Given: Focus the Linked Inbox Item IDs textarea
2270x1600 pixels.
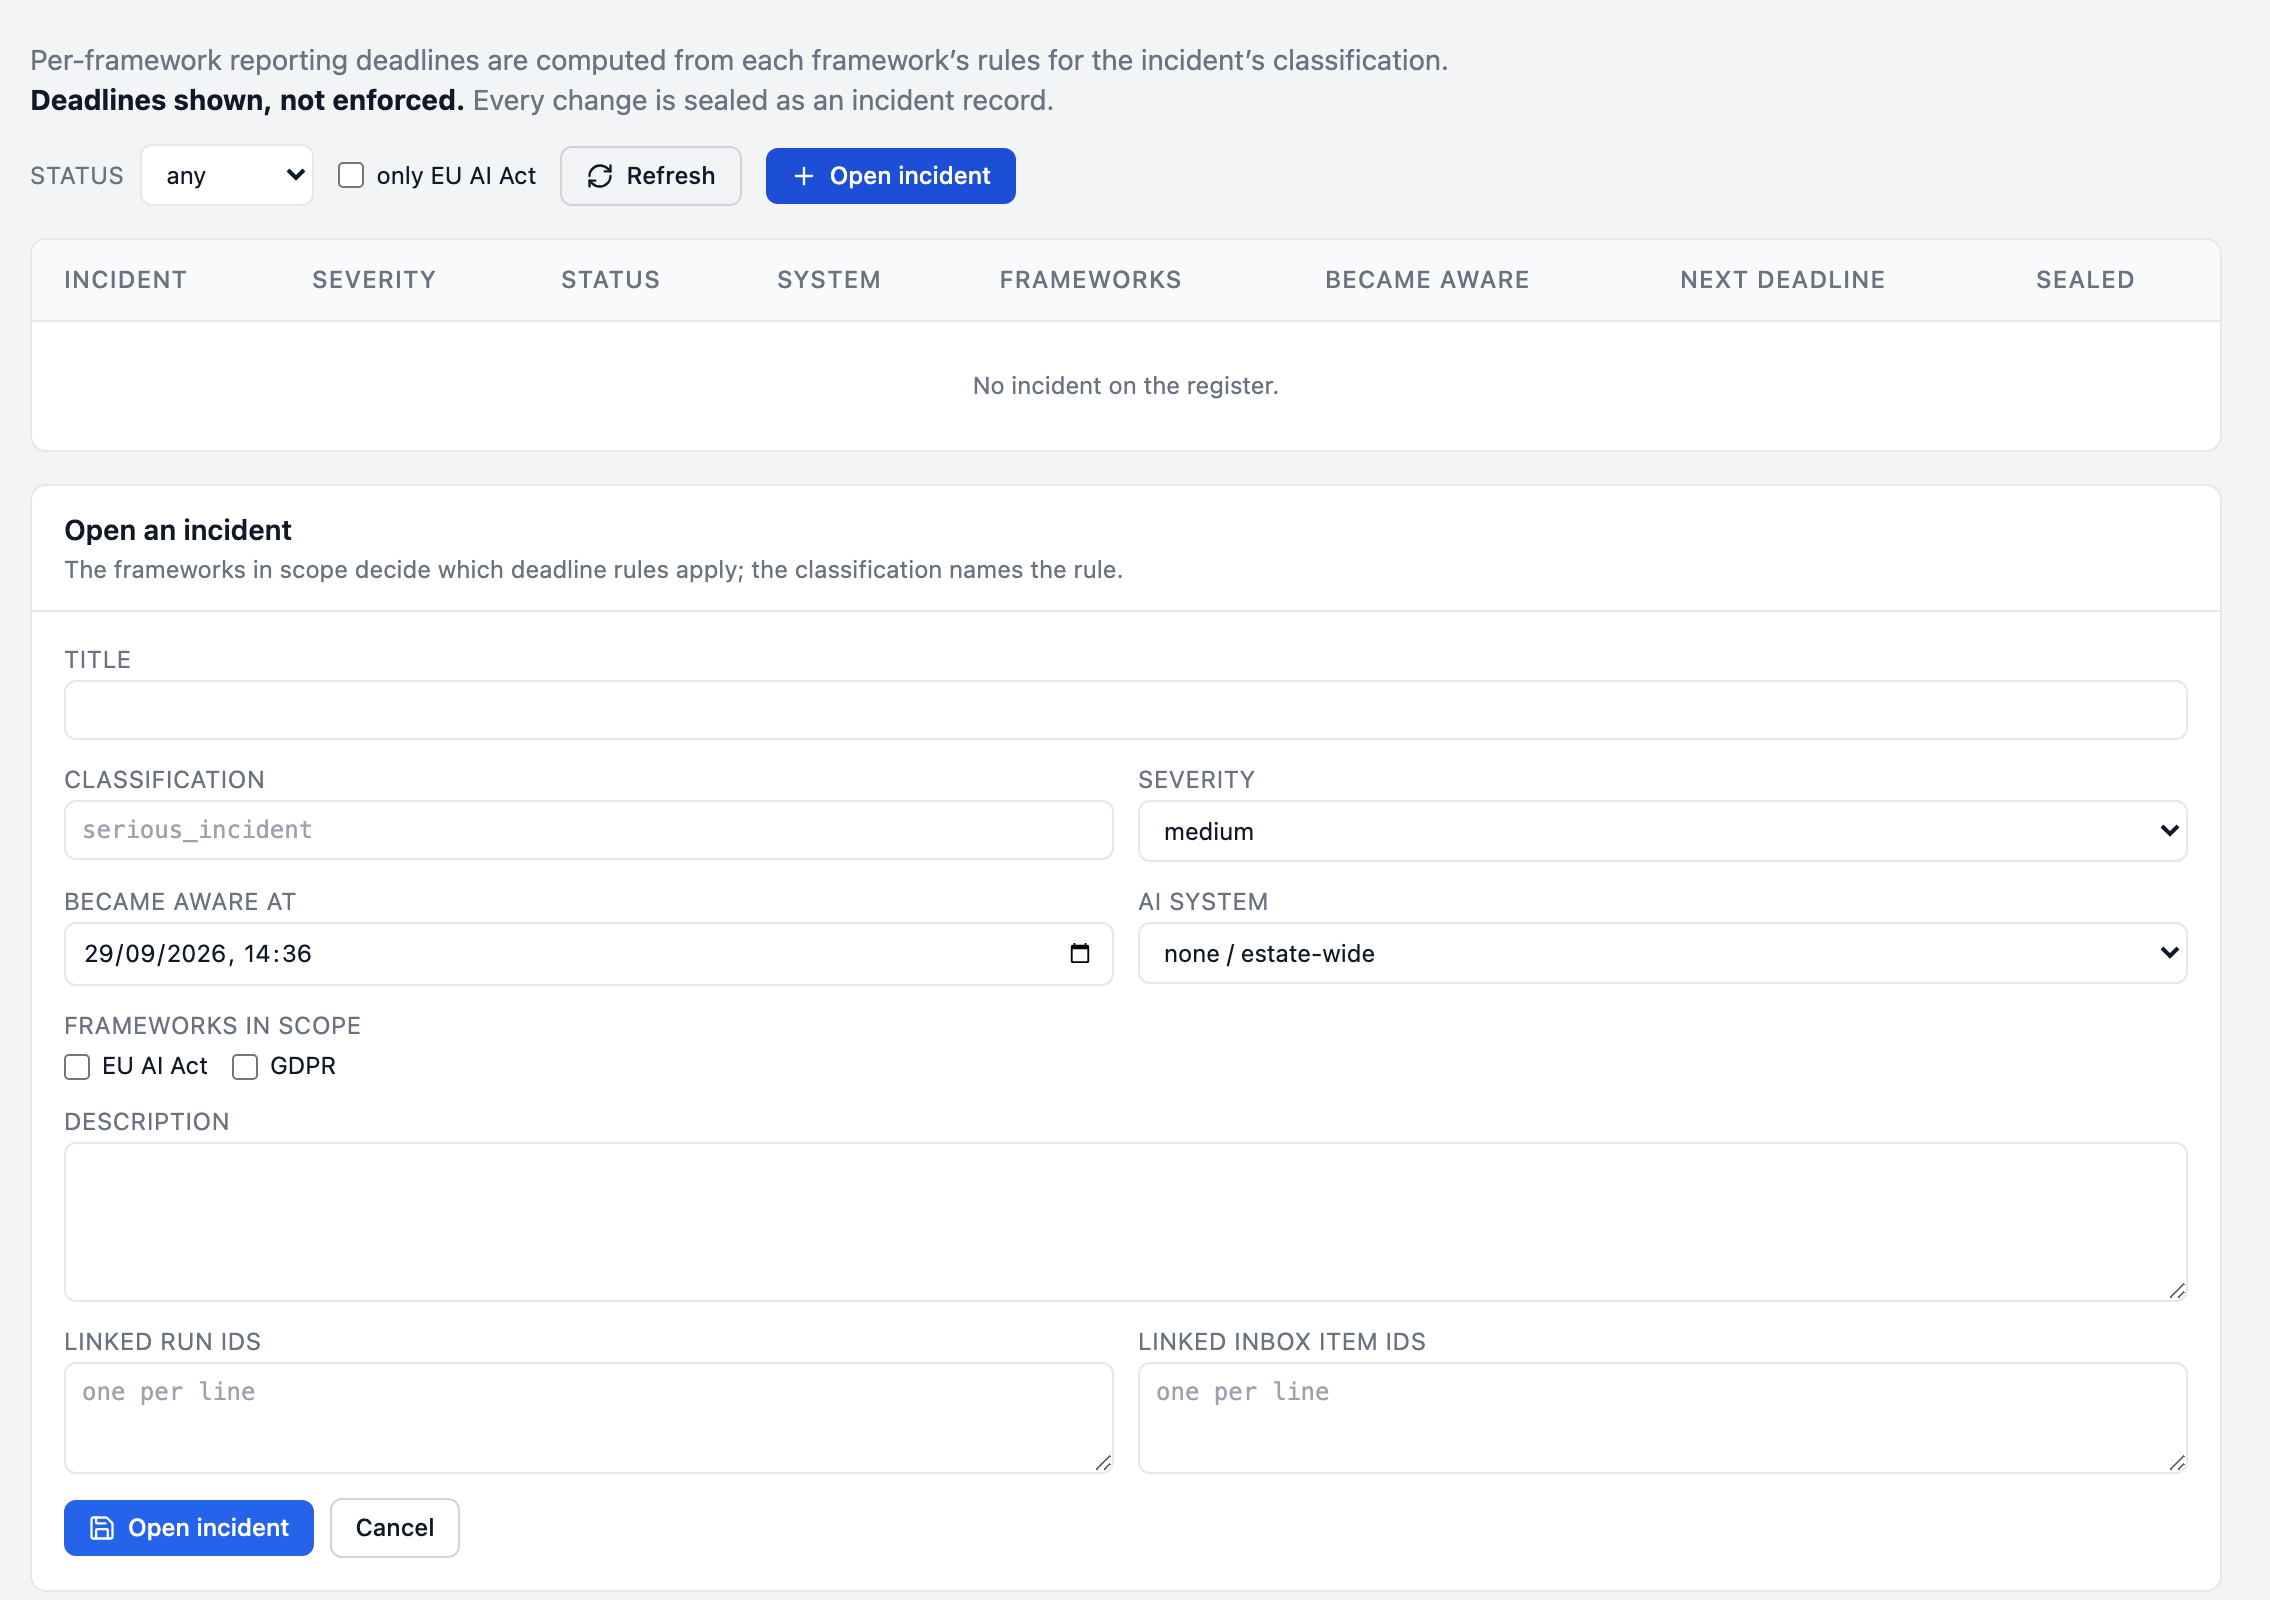Looking at the screenshot, I should pyautogui.click(x=1662, y=1418).
